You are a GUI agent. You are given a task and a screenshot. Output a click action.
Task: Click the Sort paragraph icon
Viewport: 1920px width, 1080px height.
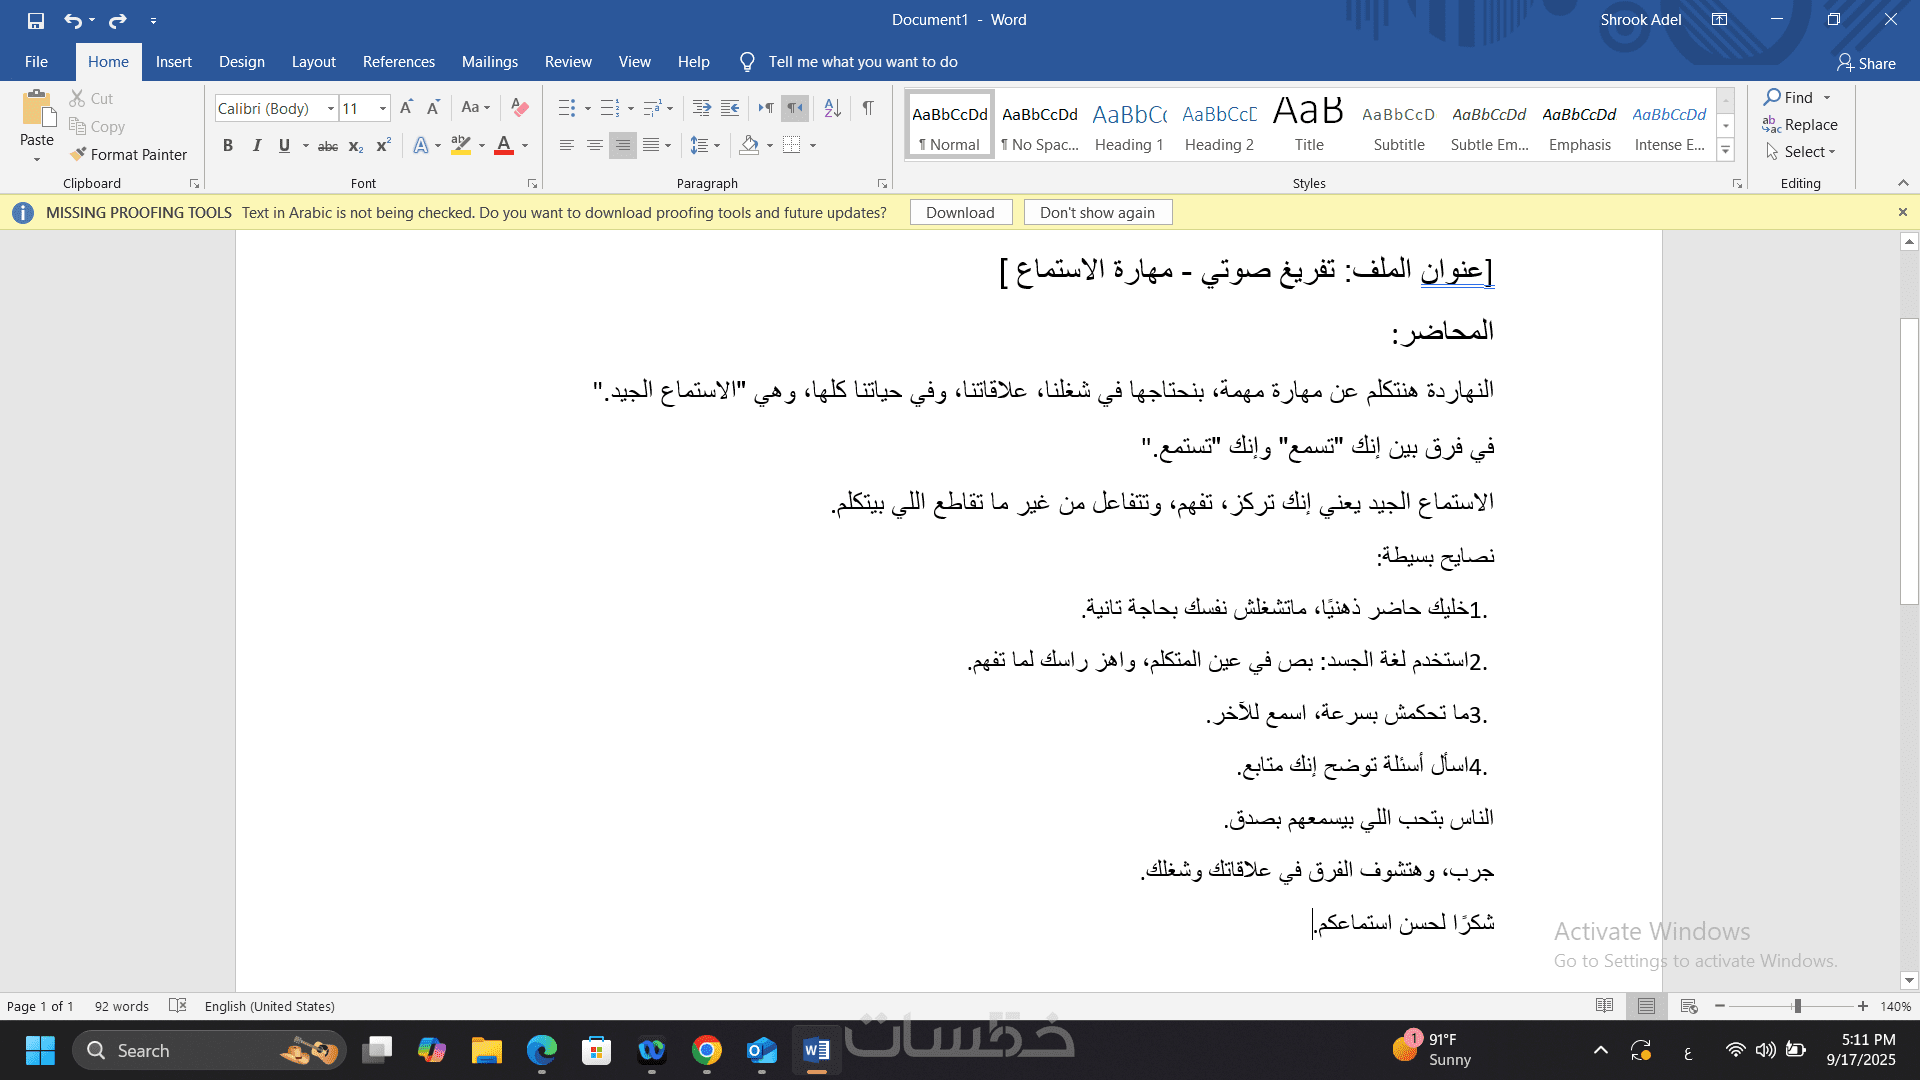click(832, 108)
